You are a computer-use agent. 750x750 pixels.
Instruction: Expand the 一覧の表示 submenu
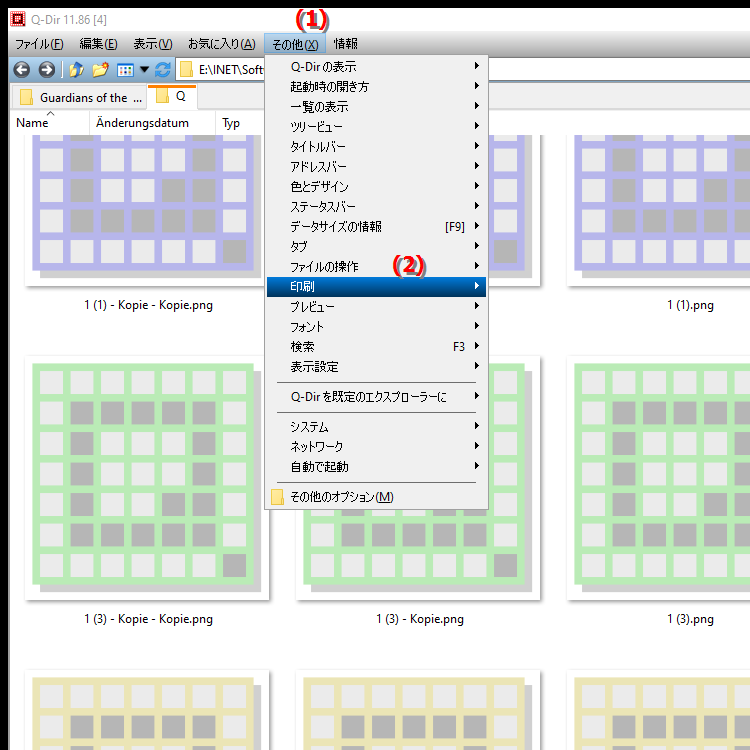point(376,106)
